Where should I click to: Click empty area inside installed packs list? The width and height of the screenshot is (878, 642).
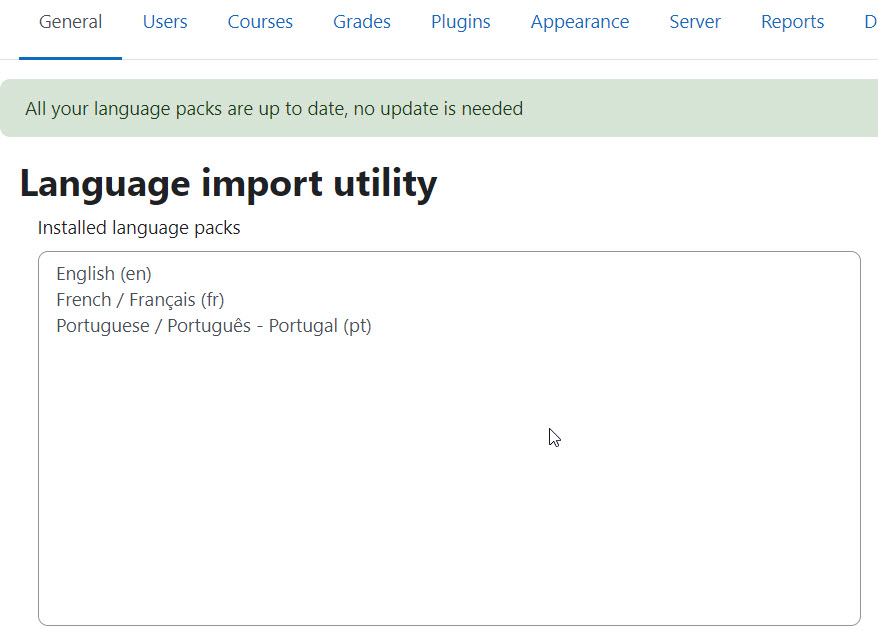(449, 476)
